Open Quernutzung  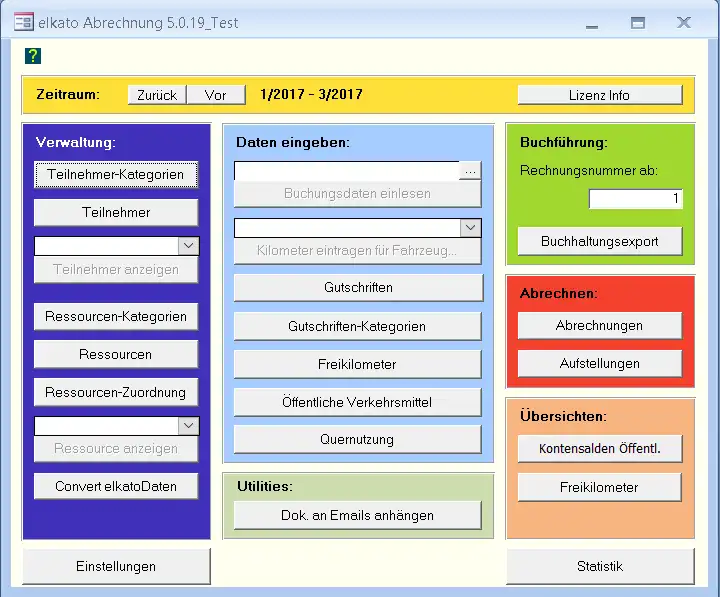[x=358, y=439]
